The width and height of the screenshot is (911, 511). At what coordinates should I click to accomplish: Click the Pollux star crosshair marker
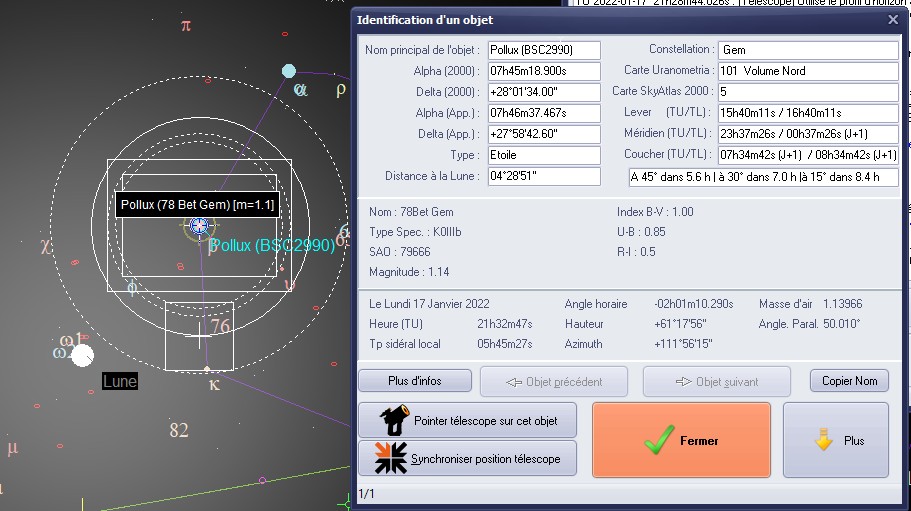click(198, 226)
